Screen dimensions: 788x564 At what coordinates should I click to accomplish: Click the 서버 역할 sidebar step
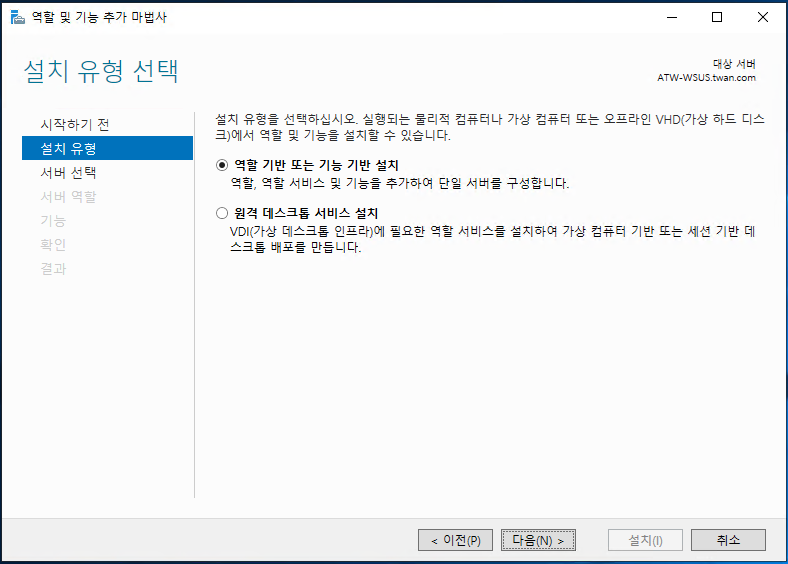(x=68, y=197)
